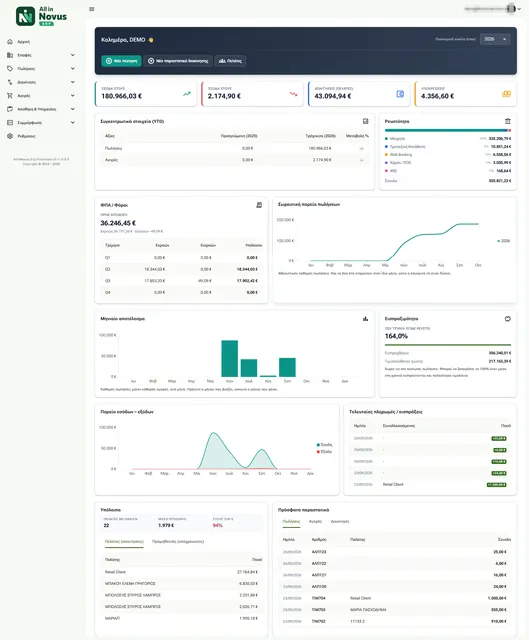Click the Αγορές shopping cart icon
Image resolution: width=529 pixels, height=640 pixels.
pos(10,96)
